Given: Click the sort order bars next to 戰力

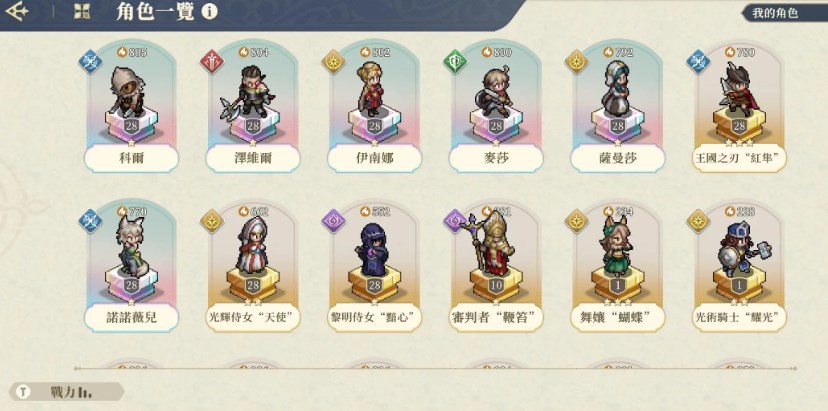Looking at the screenshot, I should pyautogui.click(x=86, y=393).
